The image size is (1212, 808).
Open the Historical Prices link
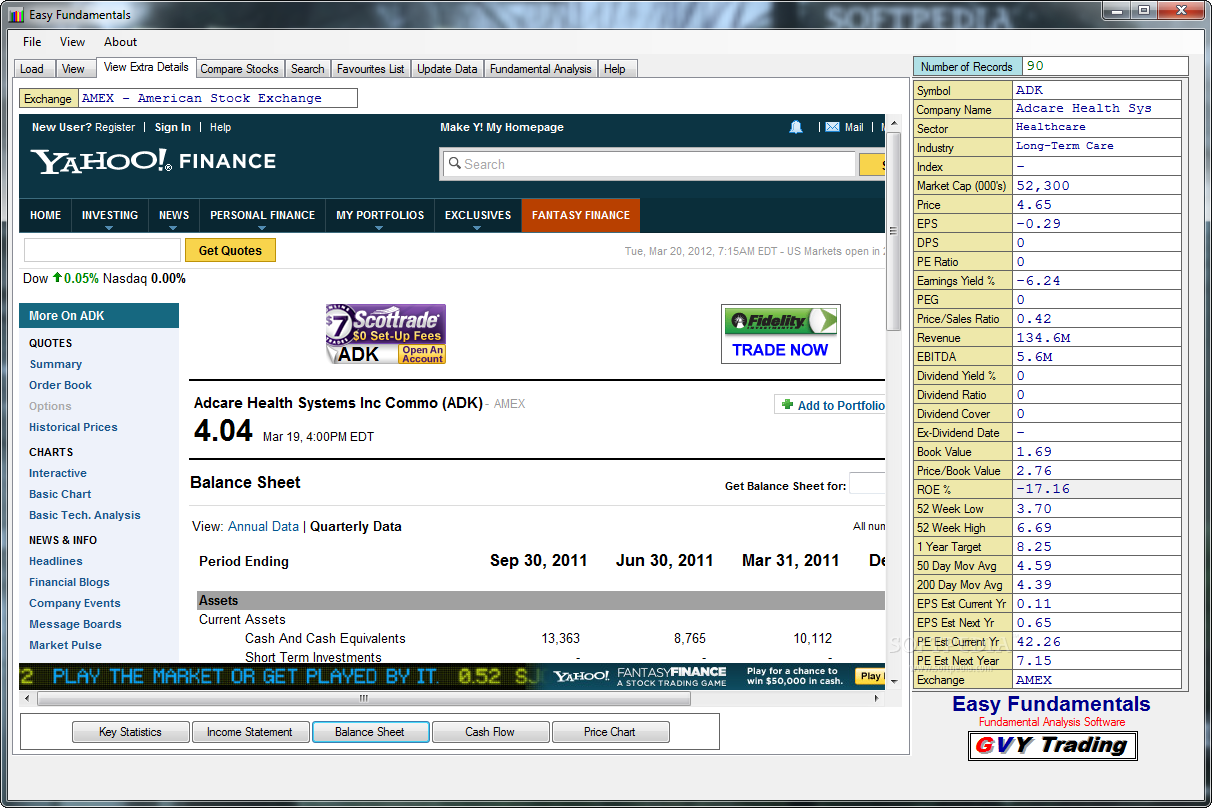click(73, 427)
